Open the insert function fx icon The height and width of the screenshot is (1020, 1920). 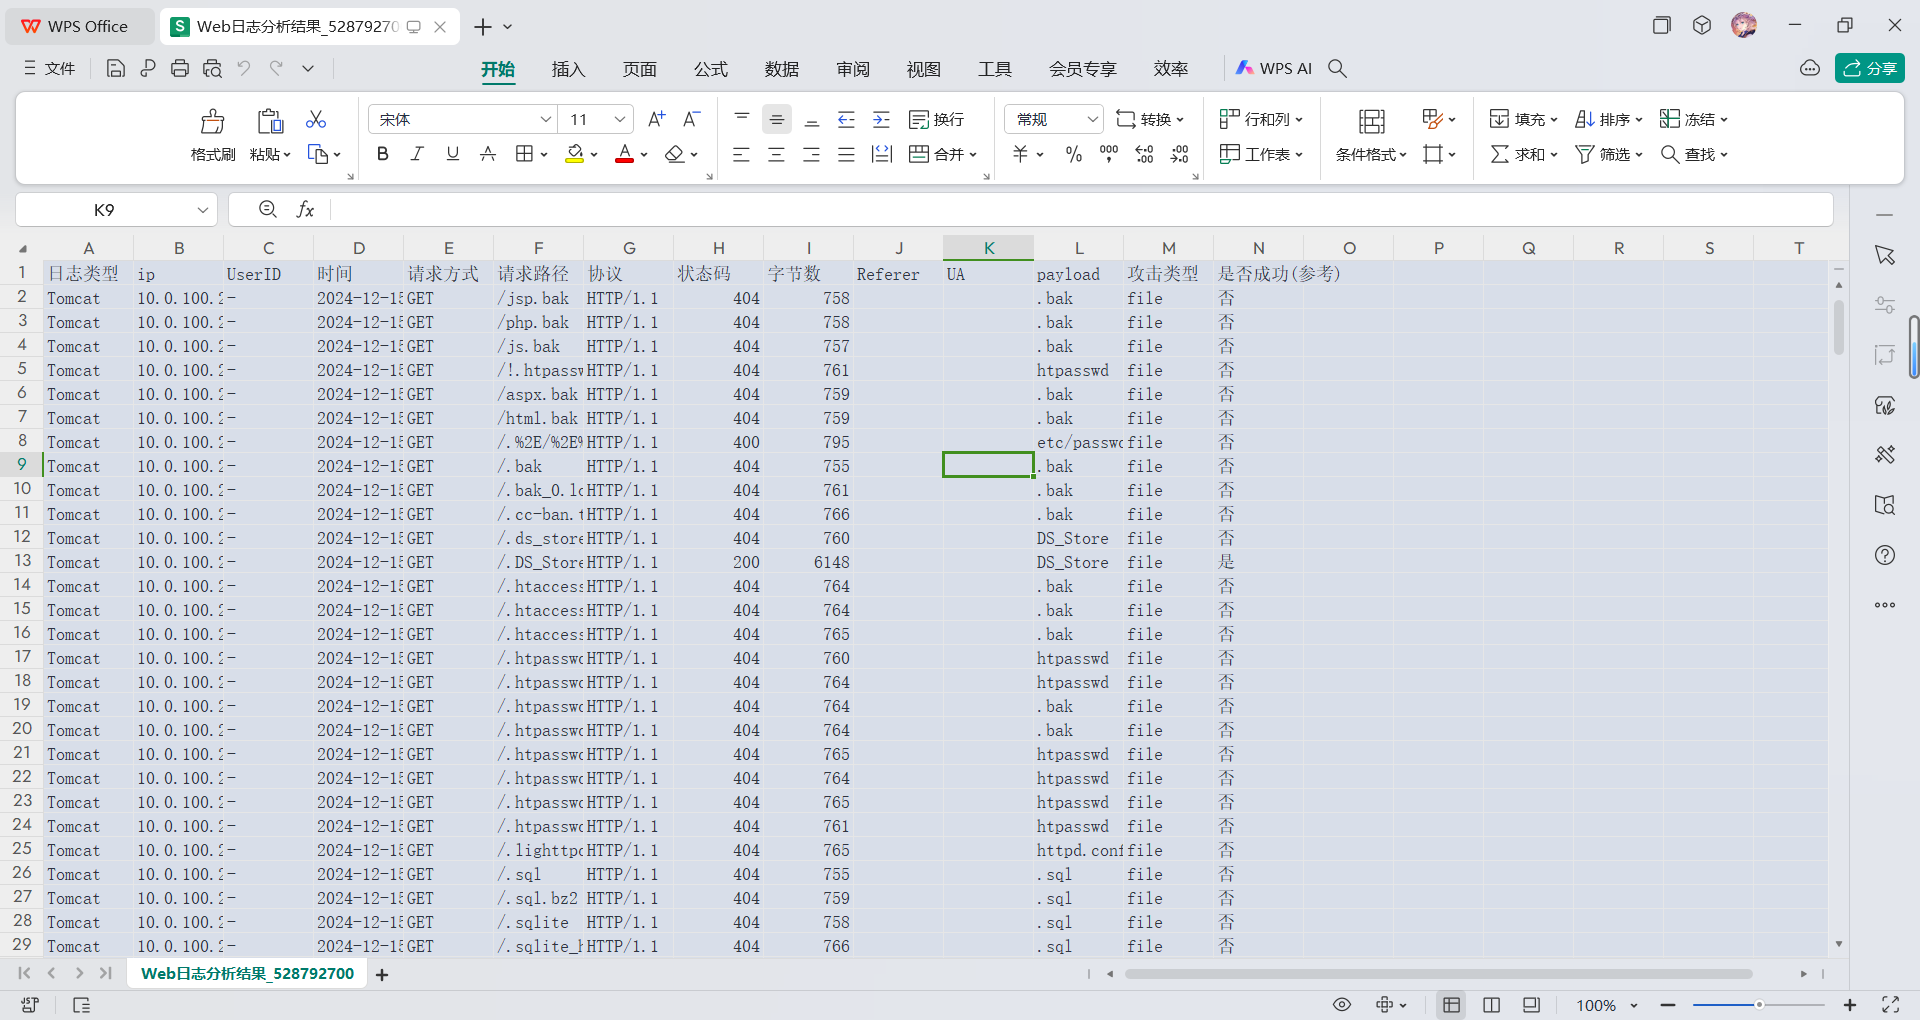(306, 209)
